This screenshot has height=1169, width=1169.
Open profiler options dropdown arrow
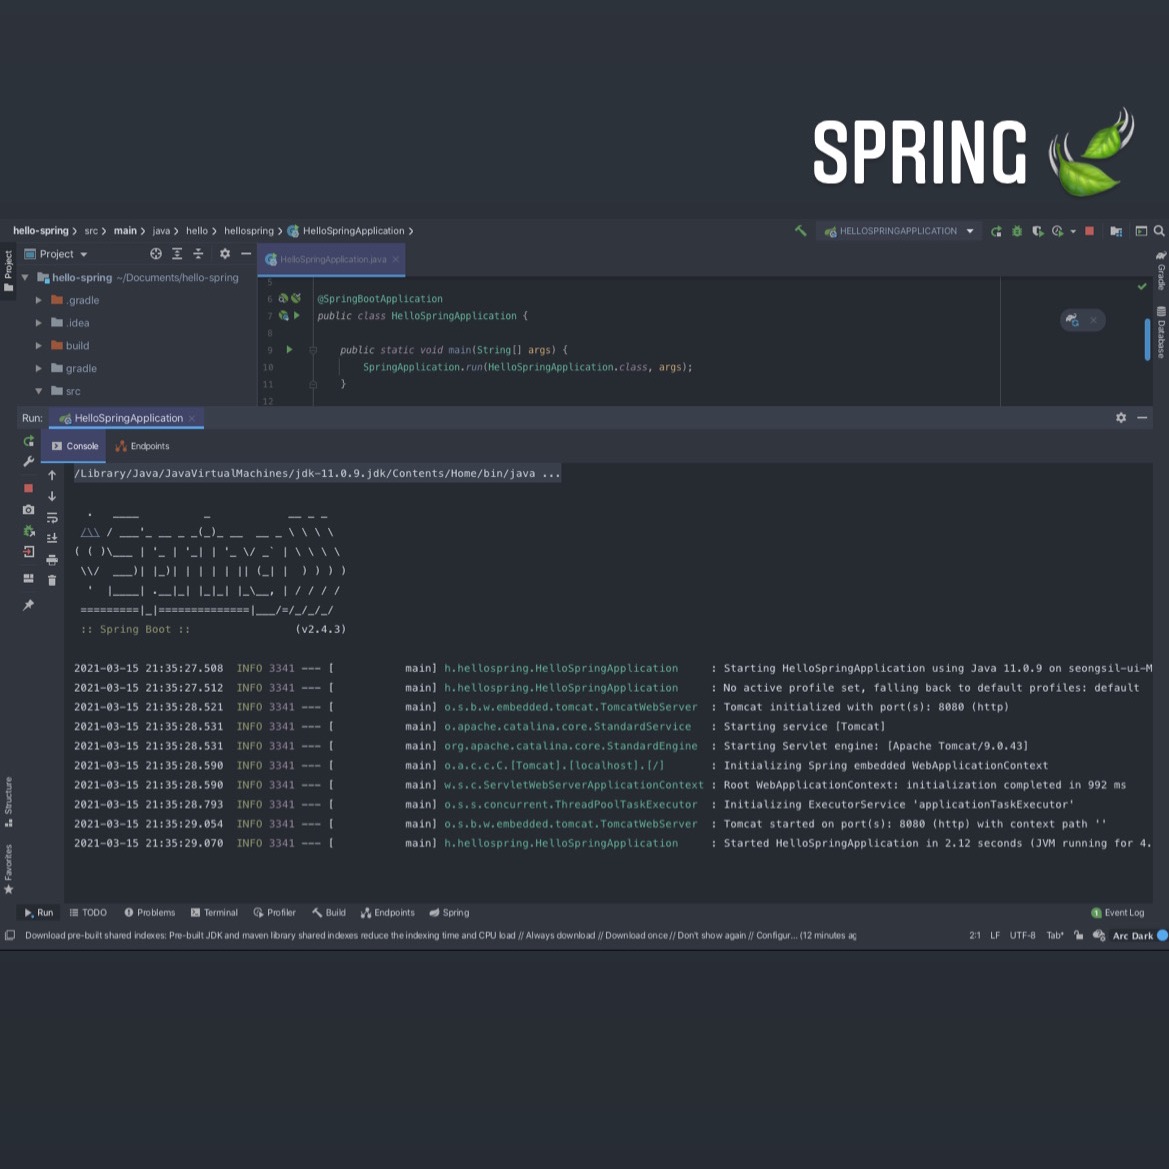[x=1073, y=231]
